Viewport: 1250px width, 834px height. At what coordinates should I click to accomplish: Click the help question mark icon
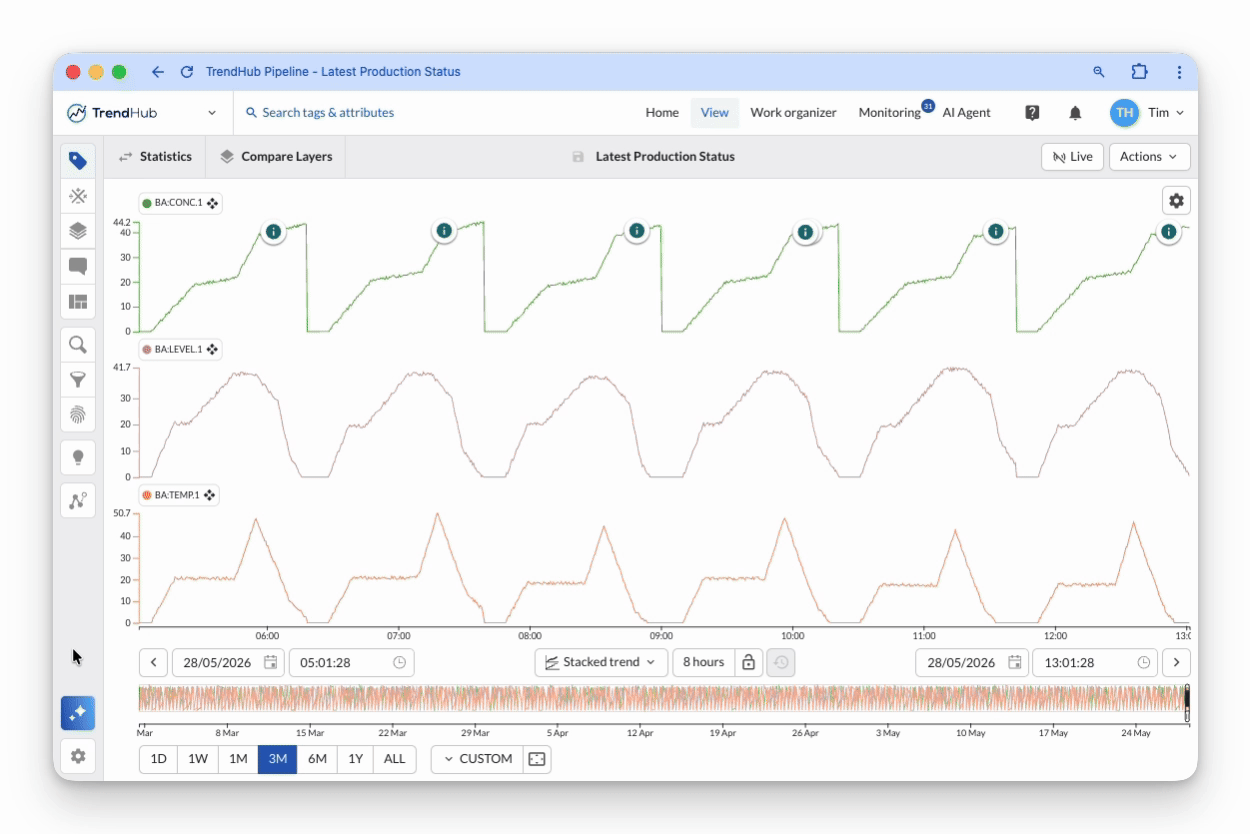[1033, 113]
